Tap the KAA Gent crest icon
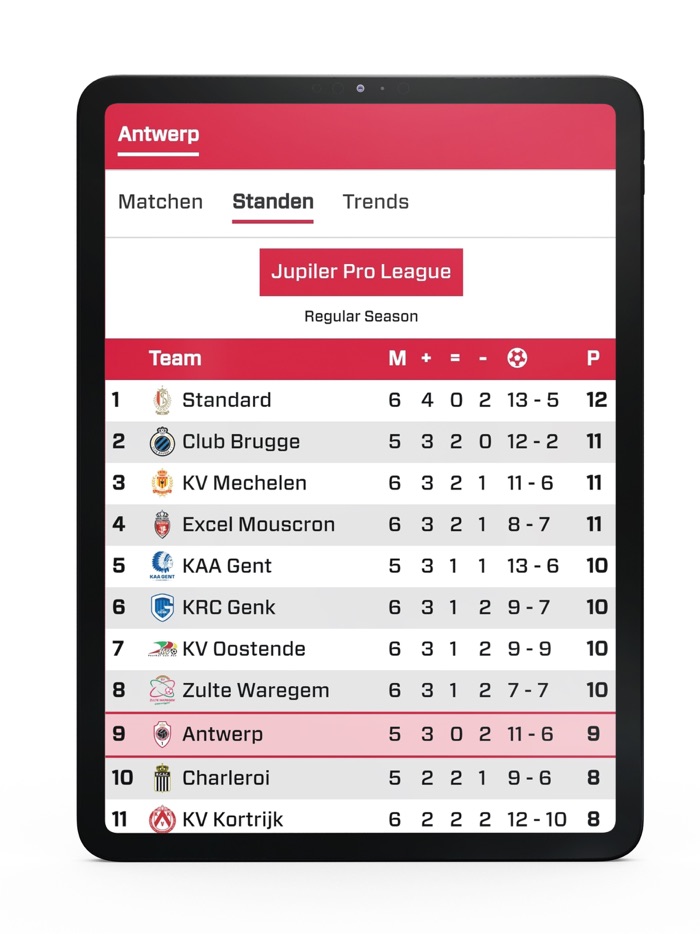 (x=162, y=566)
